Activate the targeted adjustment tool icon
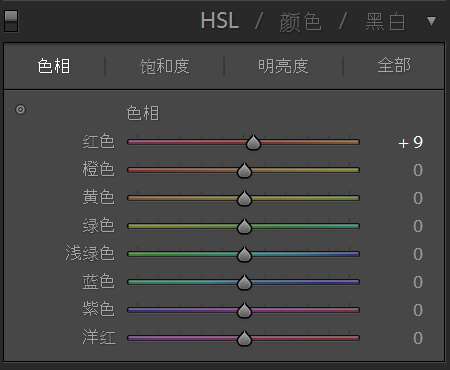Image resolution: width=450 pixels, height=370 pixels. (x=20, y=109)
